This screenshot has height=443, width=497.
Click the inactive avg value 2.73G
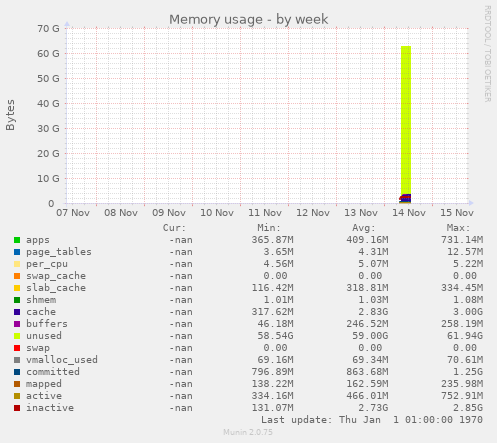(x=373, y=408)
